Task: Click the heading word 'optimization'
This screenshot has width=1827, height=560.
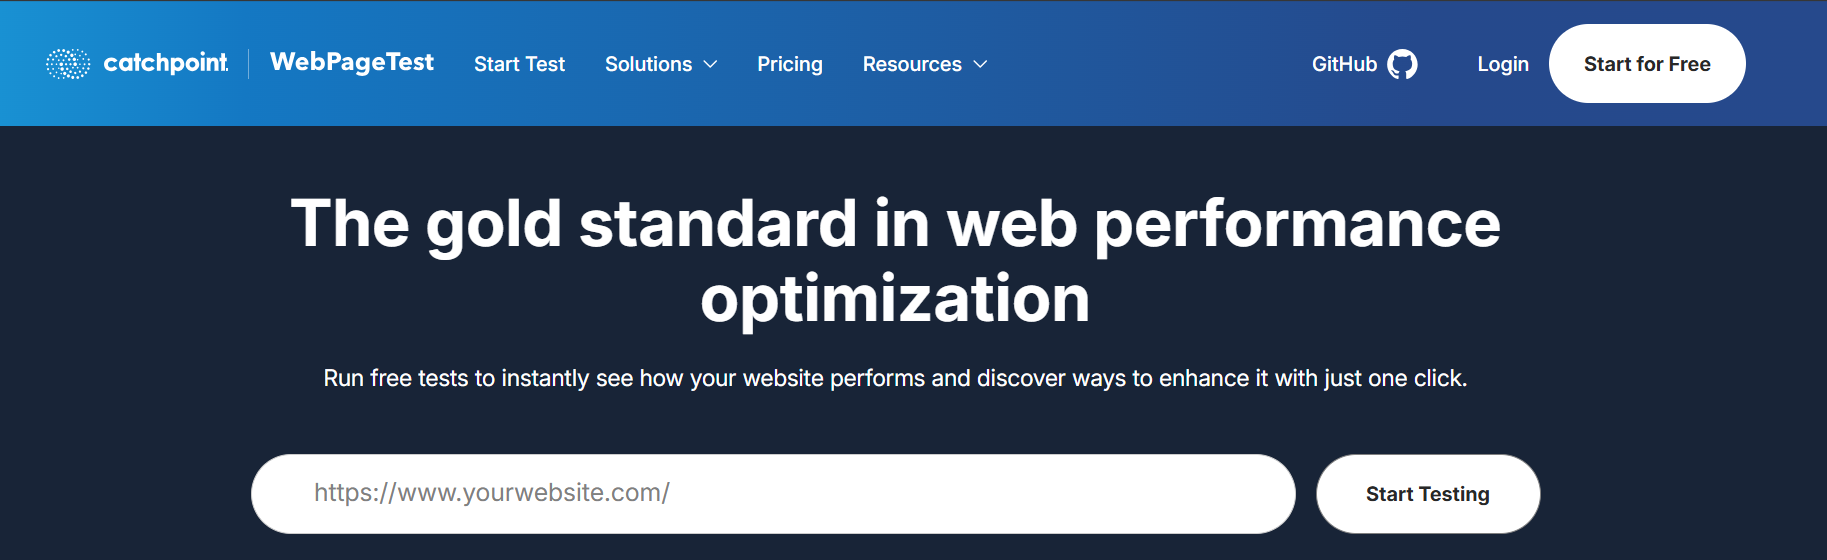Action: (895, 299)
